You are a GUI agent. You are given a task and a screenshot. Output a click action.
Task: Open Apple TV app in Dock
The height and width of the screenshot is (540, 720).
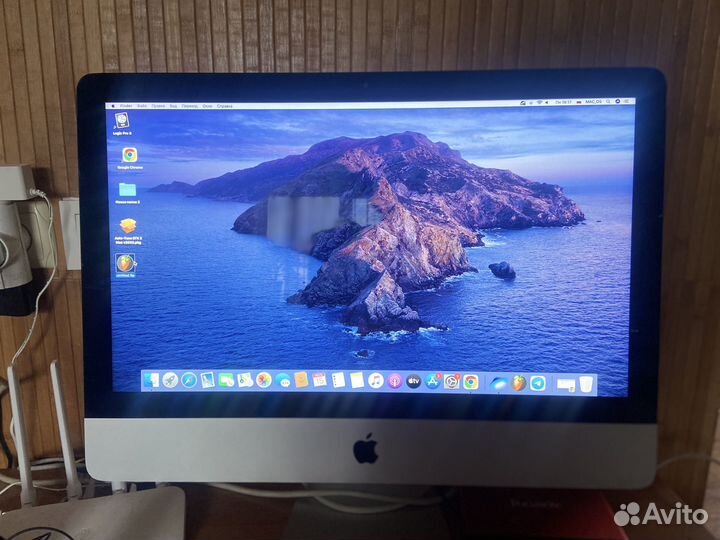[x=414, y=382]
